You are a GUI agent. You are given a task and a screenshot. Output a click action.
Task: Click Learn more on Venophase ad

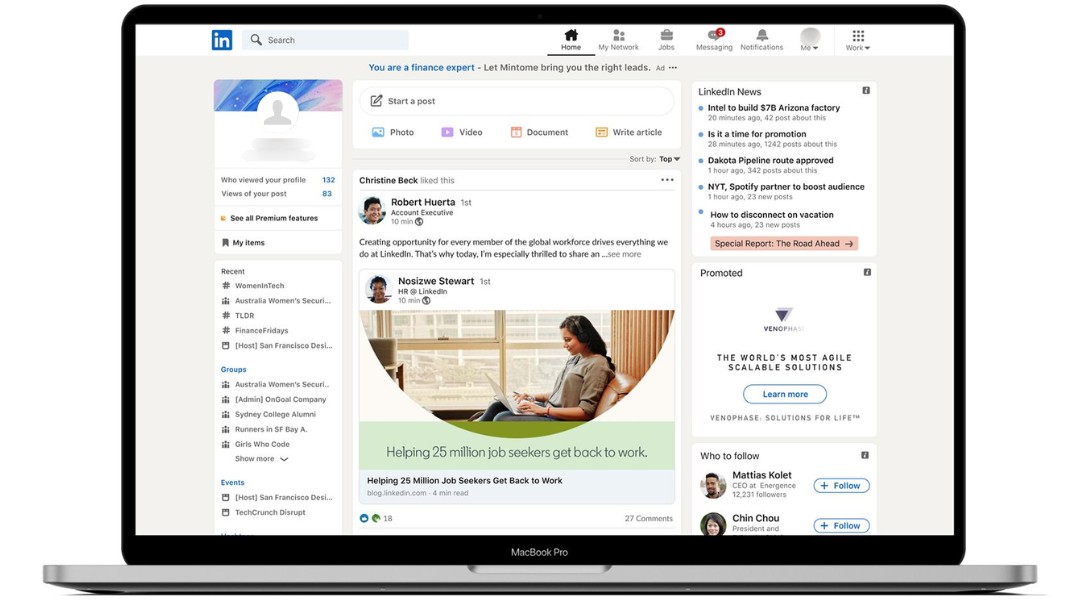coord(785,394)
